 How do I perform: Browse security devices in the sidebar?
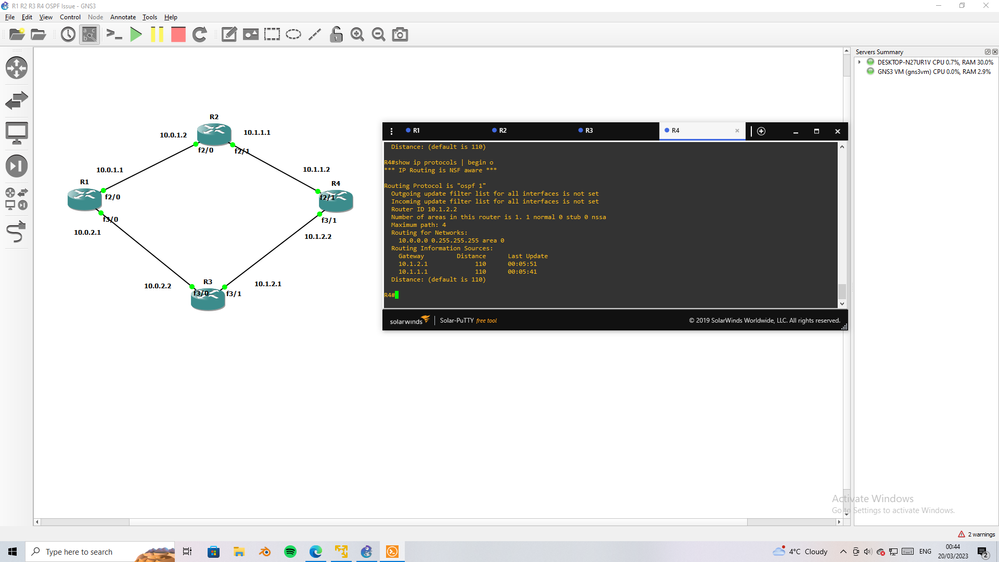click(17, 166)
